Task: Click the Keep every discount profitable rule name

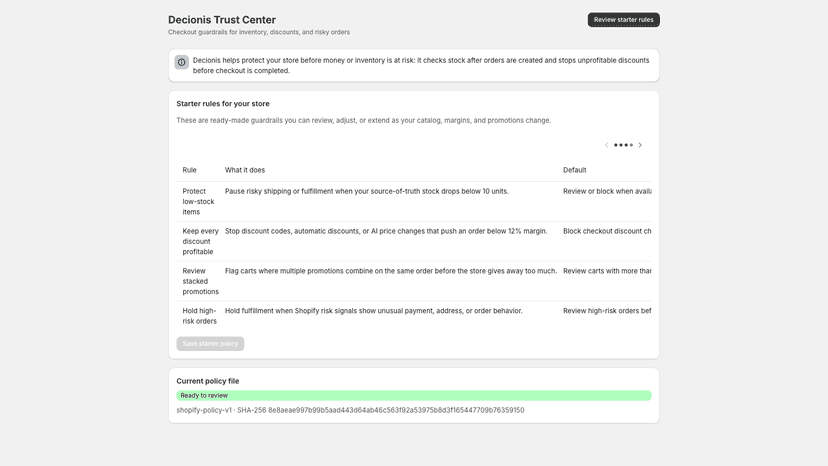Action: [x=200, y=241]
